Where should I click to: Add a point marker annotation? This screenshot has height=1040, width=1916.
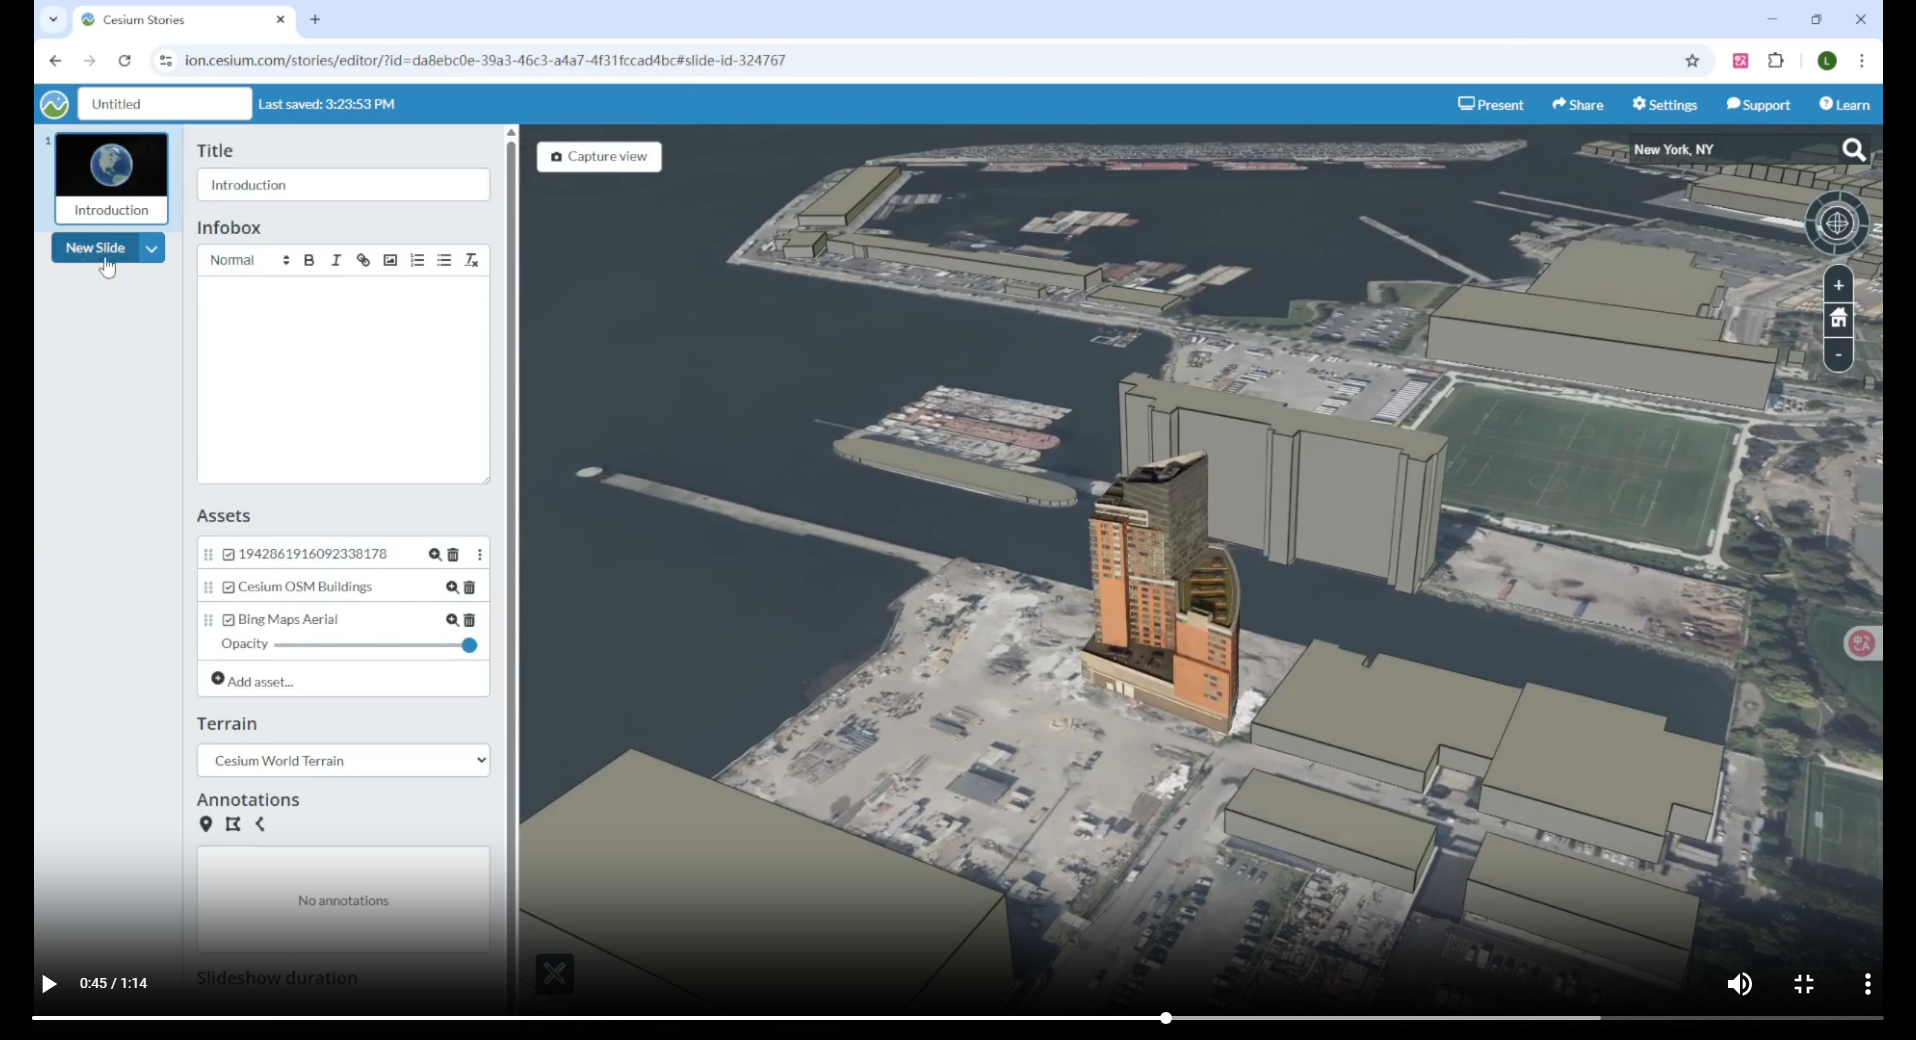[206, 825]
